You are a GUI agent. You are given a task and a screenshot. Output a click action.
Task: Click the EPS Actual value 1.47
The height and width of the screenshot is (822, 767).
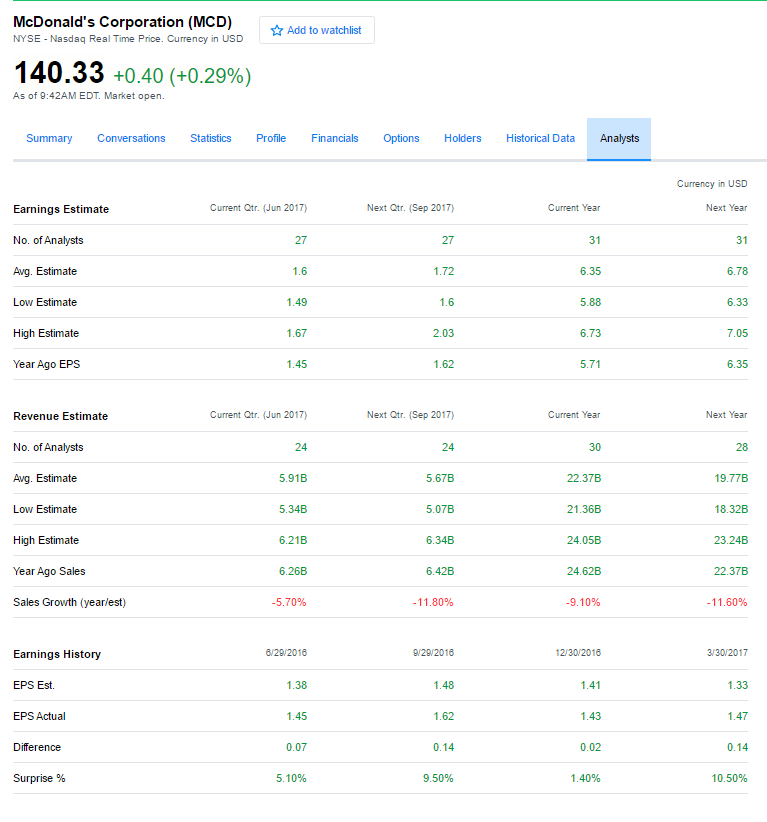(x=737, y=717)
